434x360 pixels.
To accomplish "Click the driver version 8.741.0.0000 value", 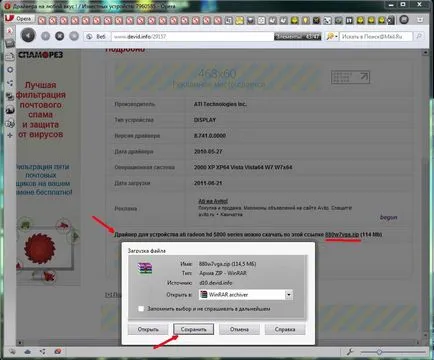I will tap(210, 136).
